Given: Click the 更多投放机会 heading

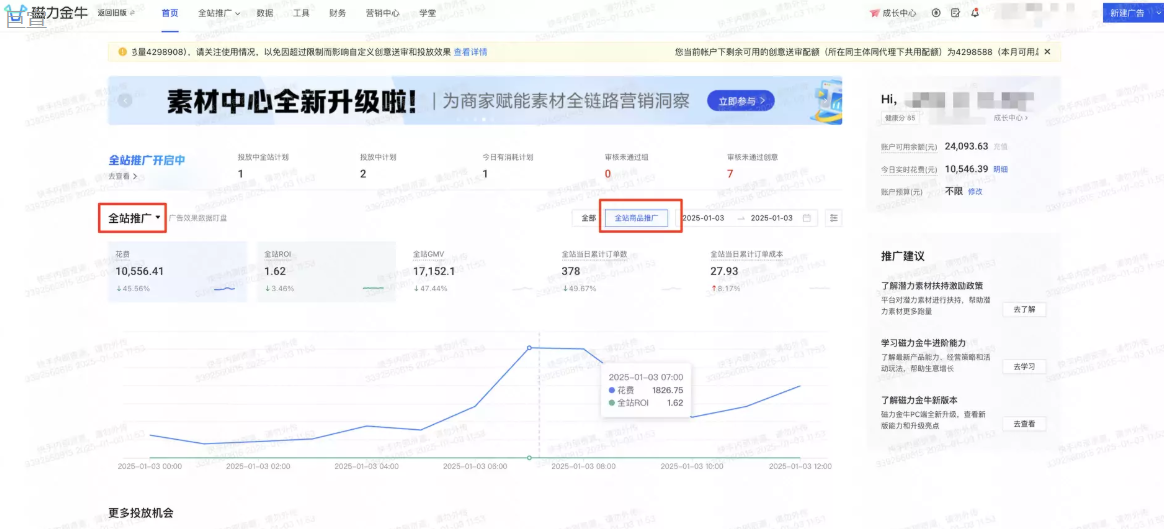Looking at the screenshot, I should coord(140,513).
